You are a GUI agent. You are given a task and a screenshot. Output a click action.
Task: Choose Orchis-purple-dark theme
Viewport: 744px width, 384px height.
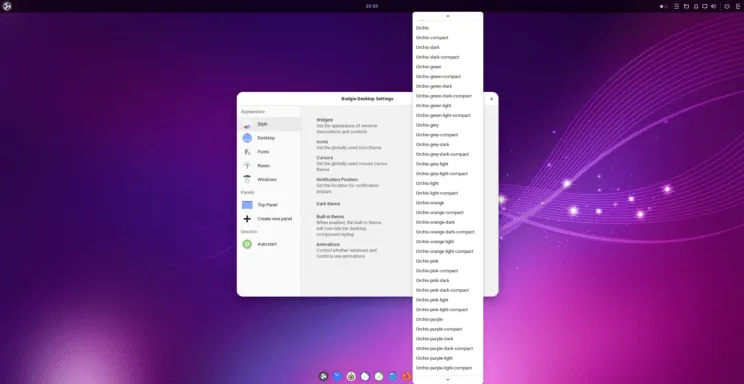pyautogui.click(x=448, y=339)
